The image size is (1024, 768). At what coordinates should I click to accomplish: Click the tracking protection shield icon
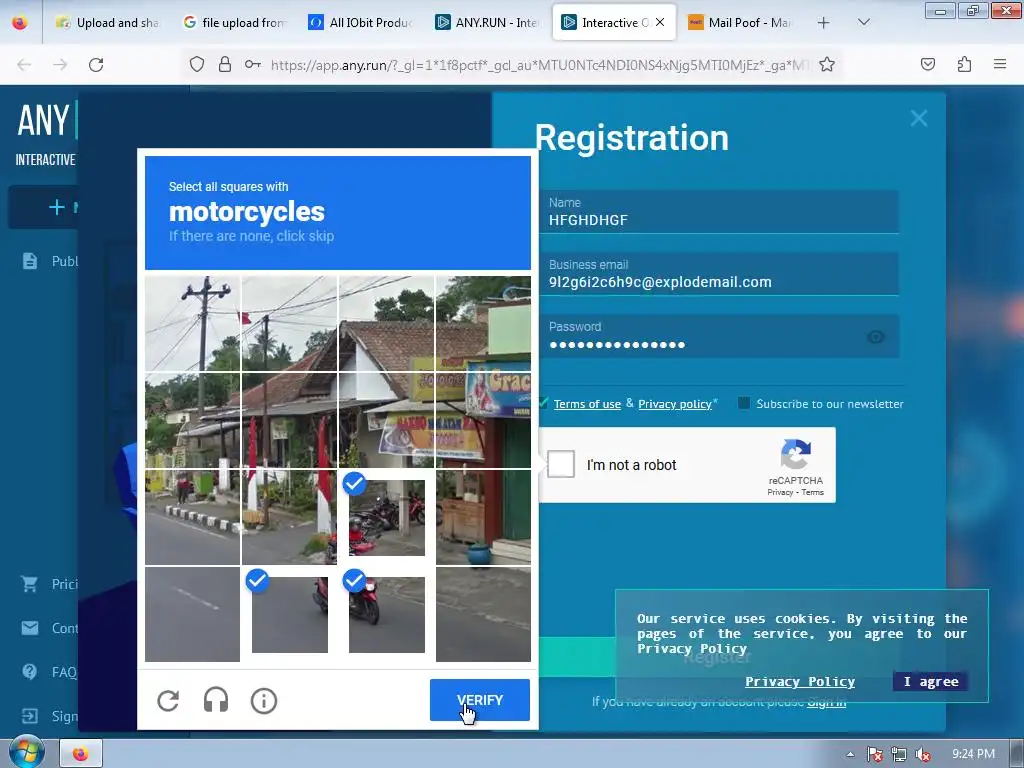(x=197, y=64)
